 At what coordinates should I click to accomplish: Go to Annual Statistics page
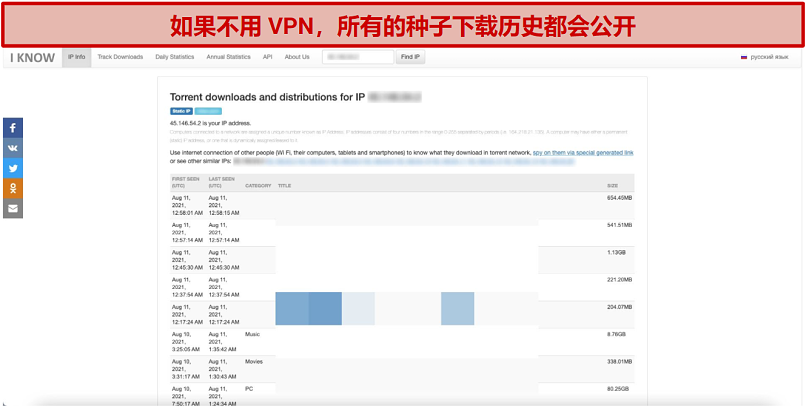[x=228, y=57]
